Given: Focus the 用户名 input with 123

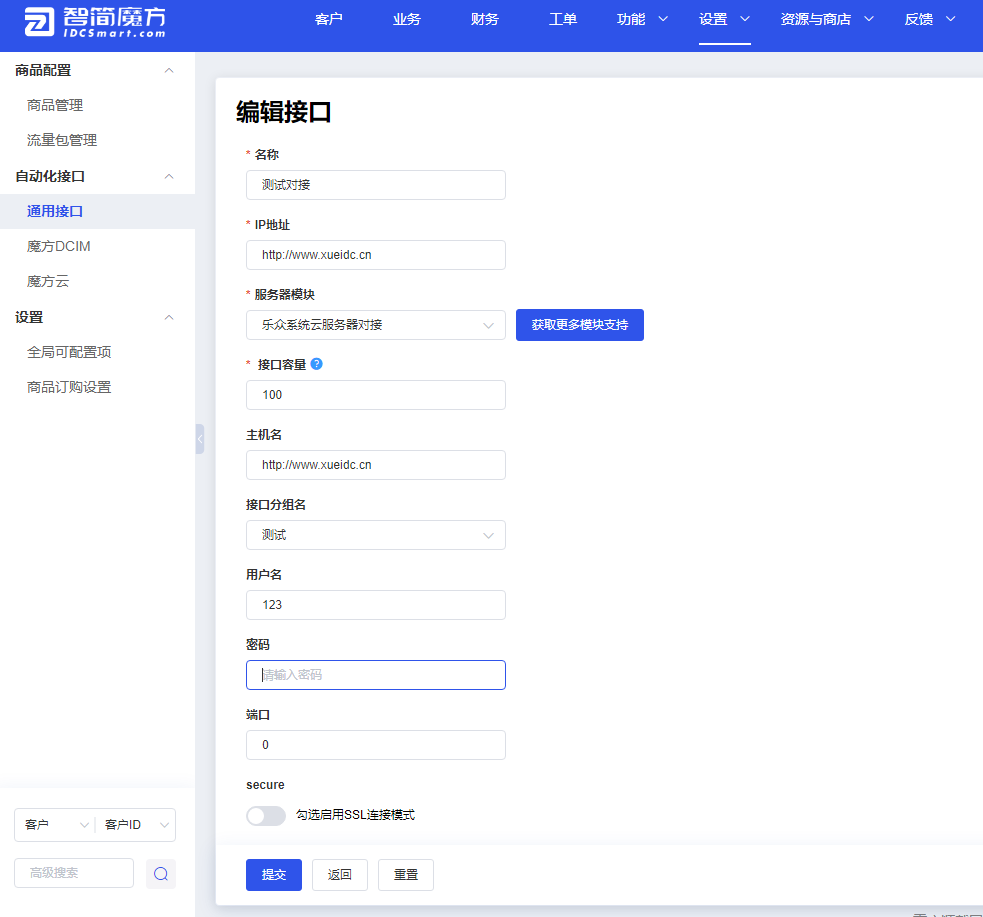Looking at the screenshot, I should pos(376,605).
